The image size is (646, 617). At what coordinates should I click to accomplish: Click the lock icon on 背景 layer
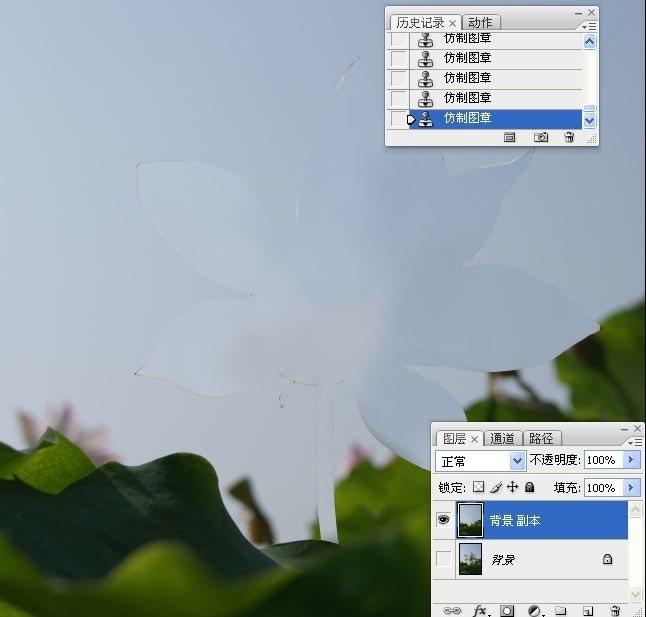coord(607,559)
